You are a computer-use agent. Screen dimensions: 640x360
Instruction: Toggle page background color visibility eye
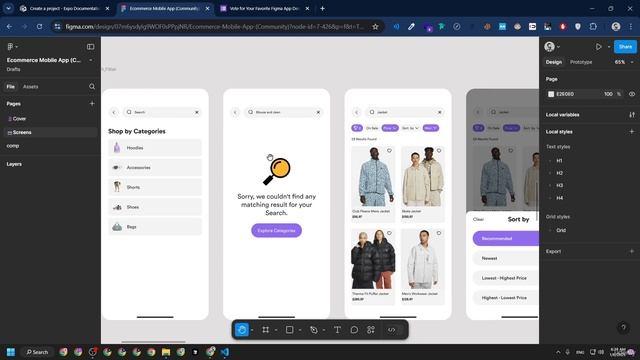point(632,94)
